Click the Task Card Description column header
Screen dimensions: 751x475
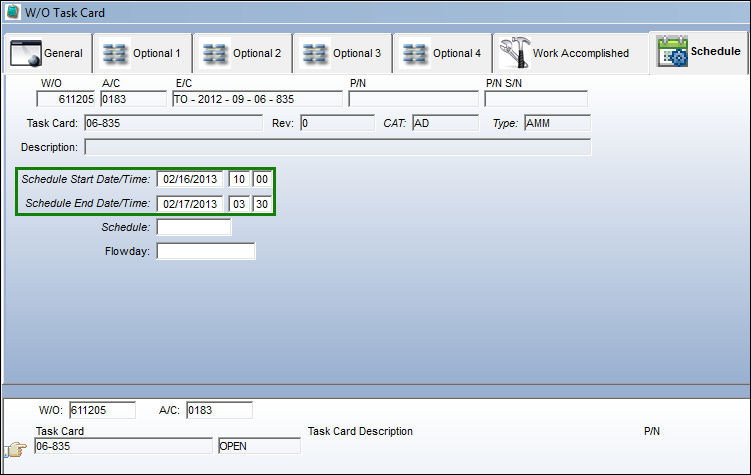point(360,431)
